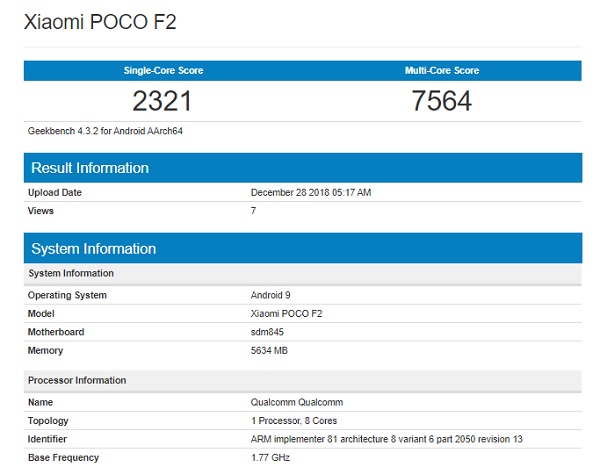Click the ARM implementer 81 identifier value

click(x=386, y=439)
